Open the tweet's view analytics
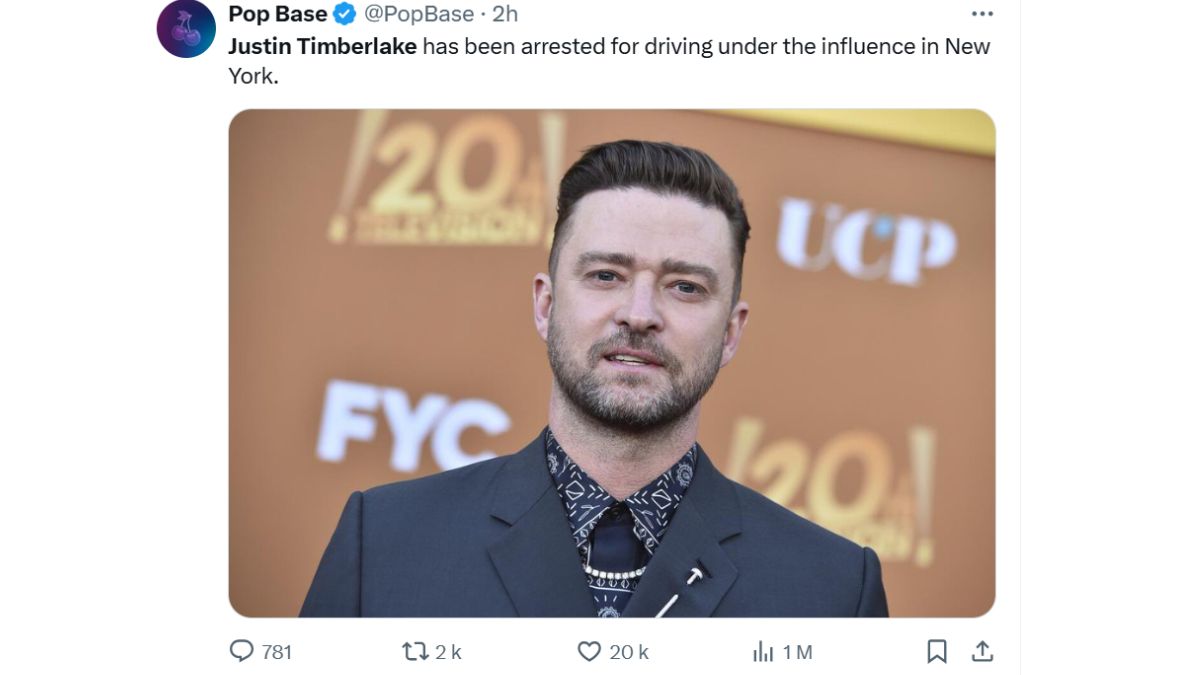Screen dimensions: 1200x675 click(762, 650)
